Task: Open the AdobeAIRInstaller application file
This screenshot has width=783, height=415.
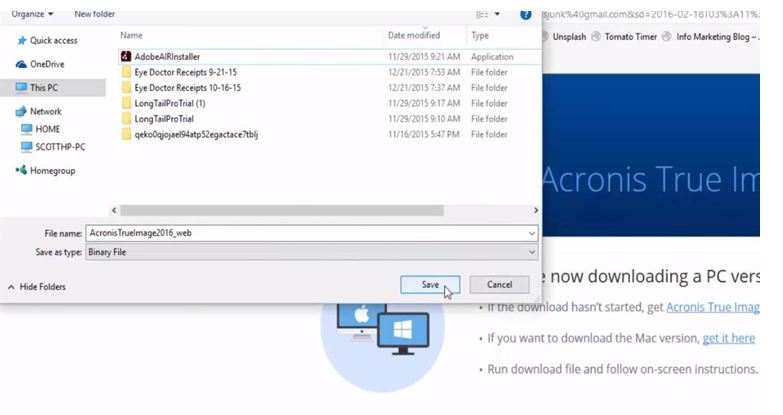Action: point(166,57)
